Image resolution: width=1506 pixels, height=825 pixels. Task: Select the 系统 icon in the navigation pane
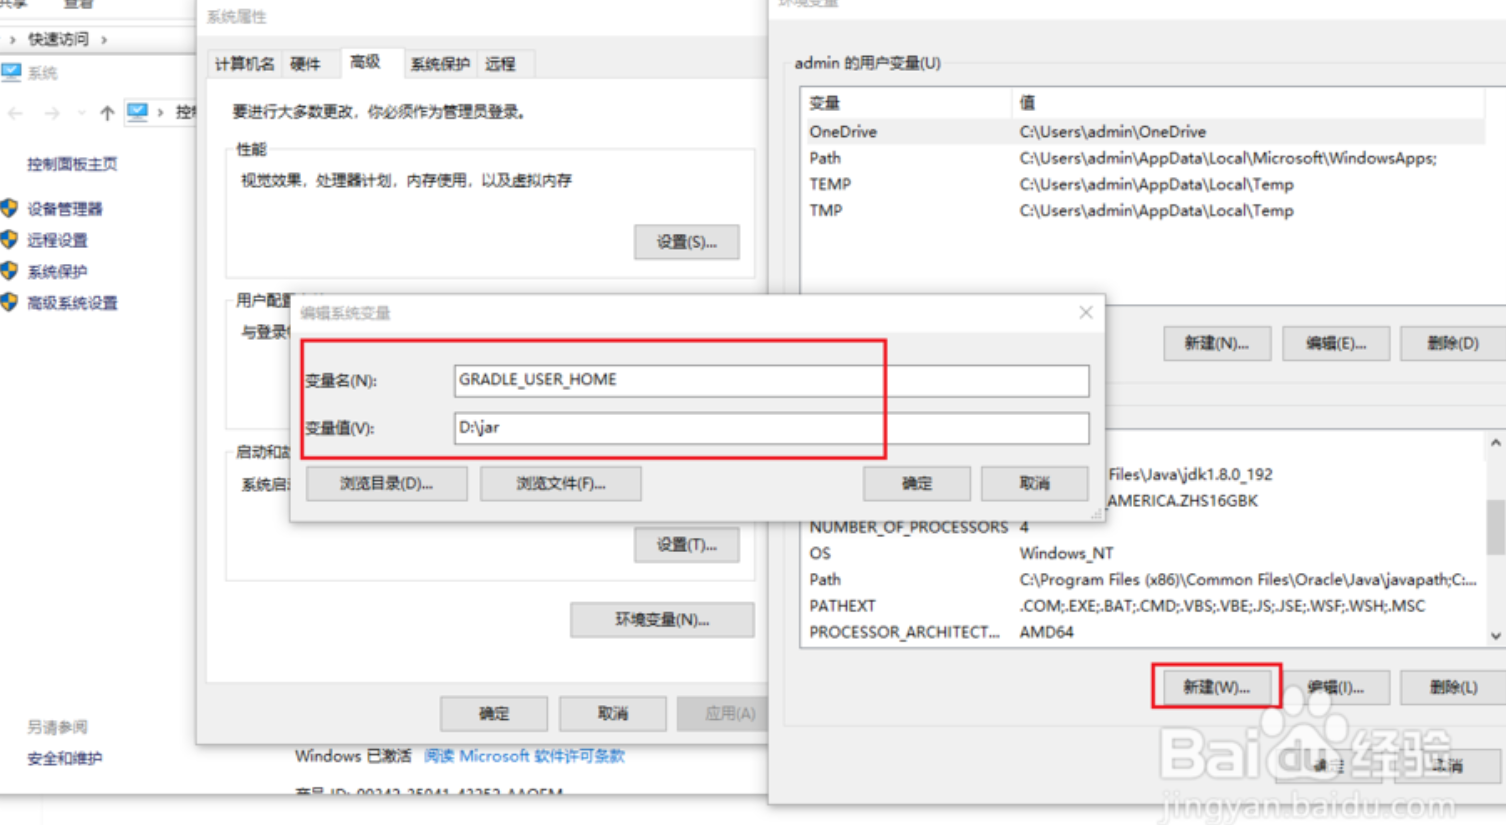(x=12, y=71)
